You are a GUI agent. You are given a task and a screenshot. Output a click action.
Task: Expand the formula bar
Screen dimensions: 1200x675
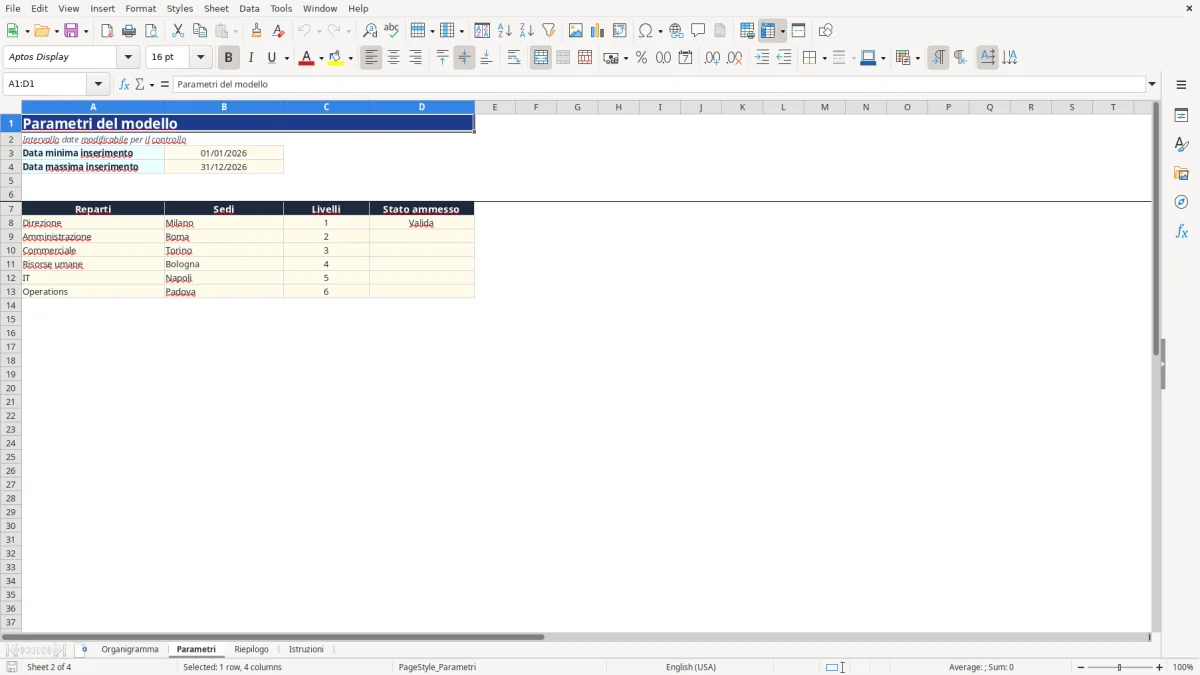click(x=1152, y=85)
